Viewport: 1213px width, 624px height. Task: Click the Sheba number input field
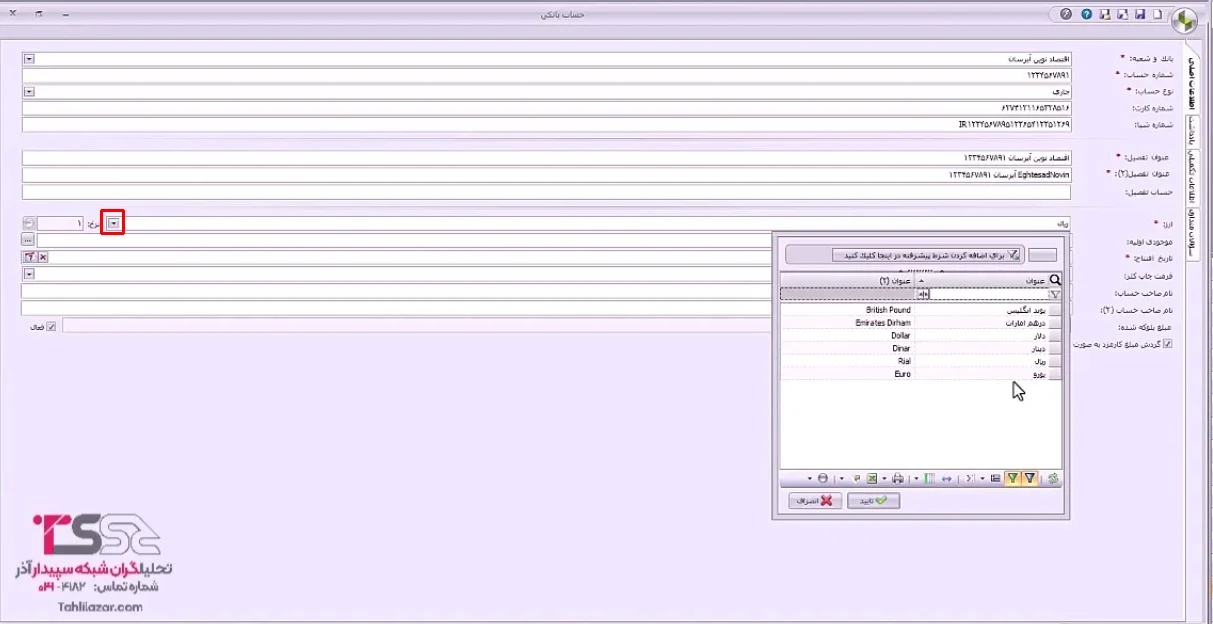point(546,124)
